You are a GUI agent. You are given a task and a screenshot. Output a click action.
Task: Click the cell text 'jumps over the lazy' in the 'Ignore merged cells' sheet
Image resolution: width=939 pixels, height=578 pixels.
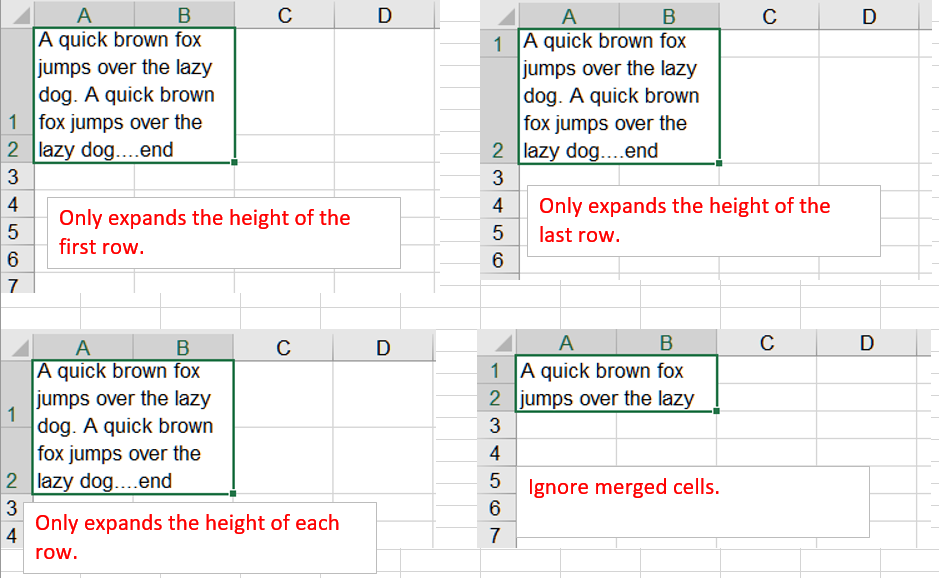(x=607, y=398)
